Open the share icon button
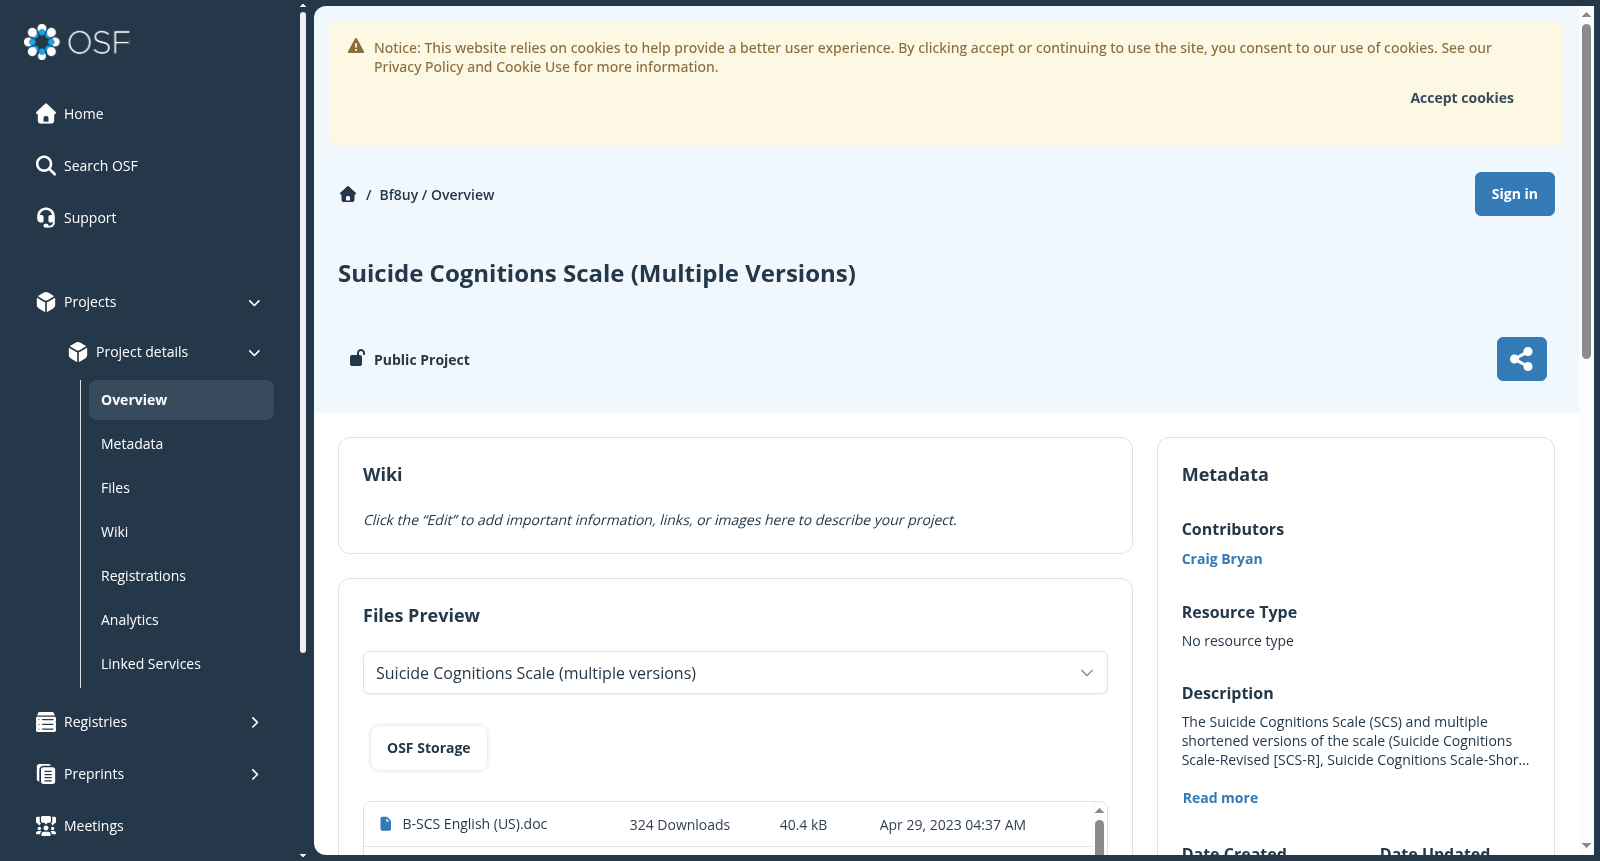The height and width of the screenshot is (861, 1600). [1521, 359]
